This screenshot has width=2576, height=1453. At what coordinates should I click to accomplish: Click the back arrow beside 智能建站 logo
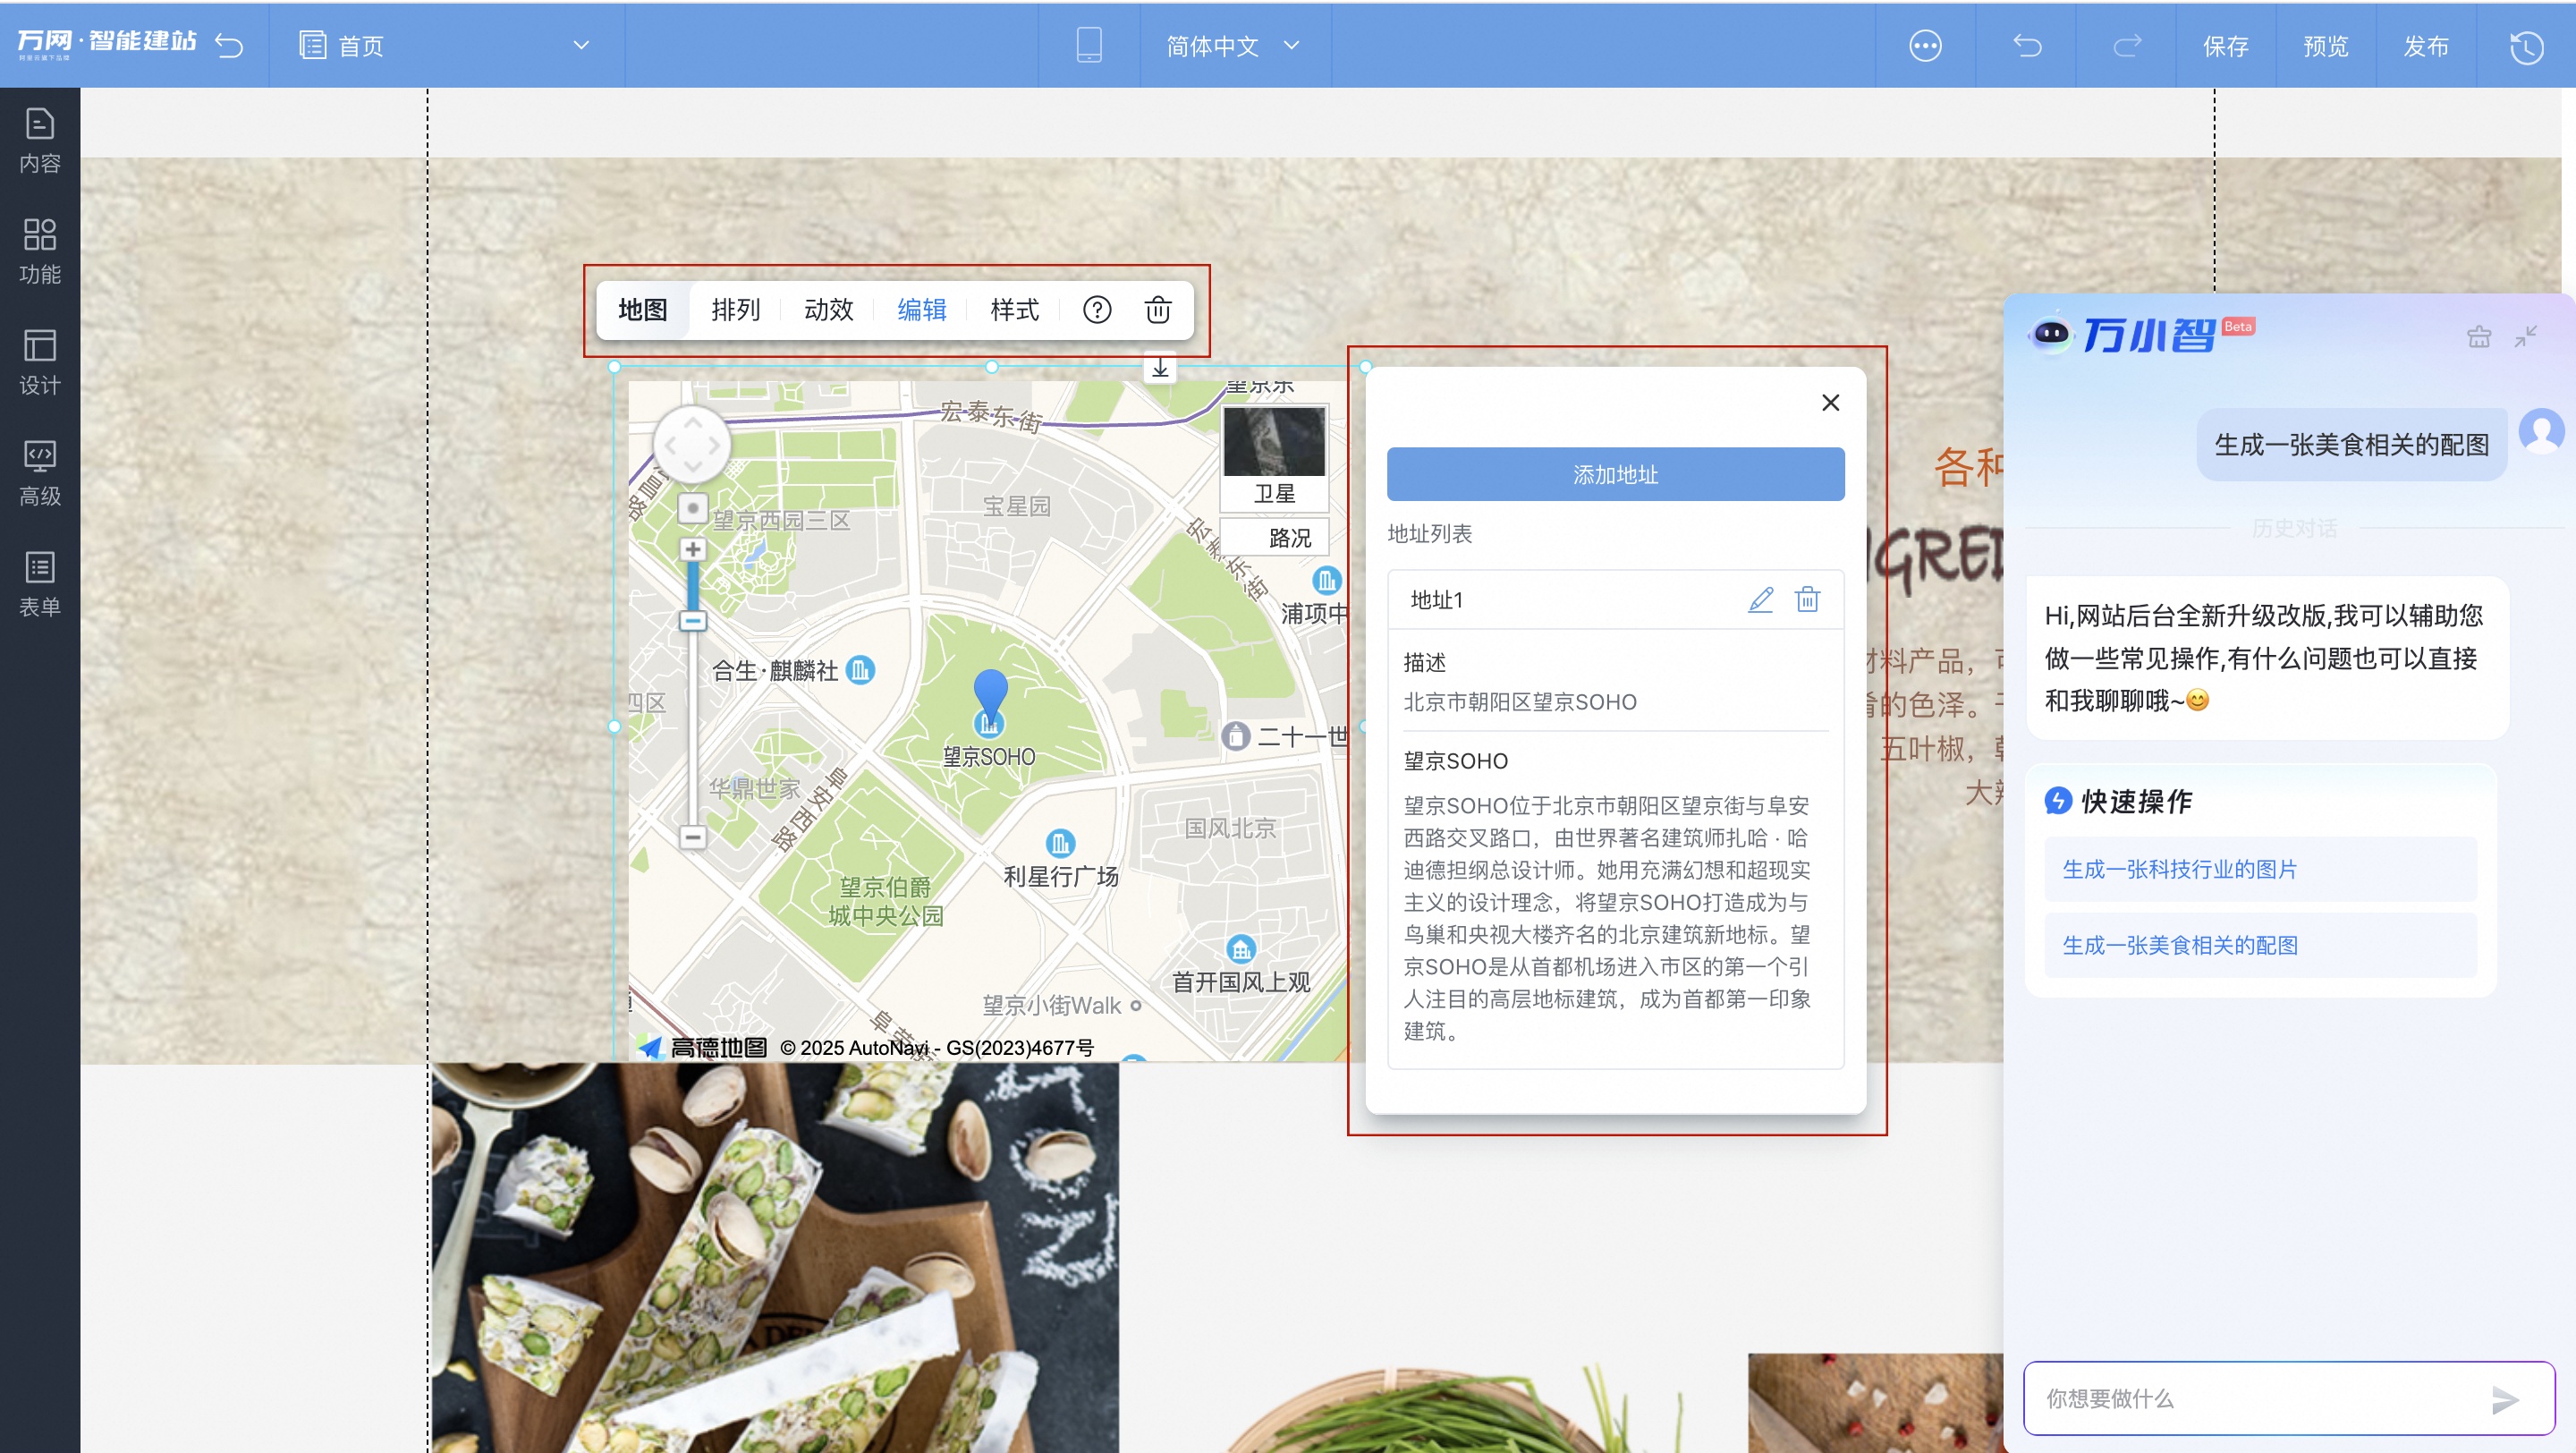coord(229,45)
